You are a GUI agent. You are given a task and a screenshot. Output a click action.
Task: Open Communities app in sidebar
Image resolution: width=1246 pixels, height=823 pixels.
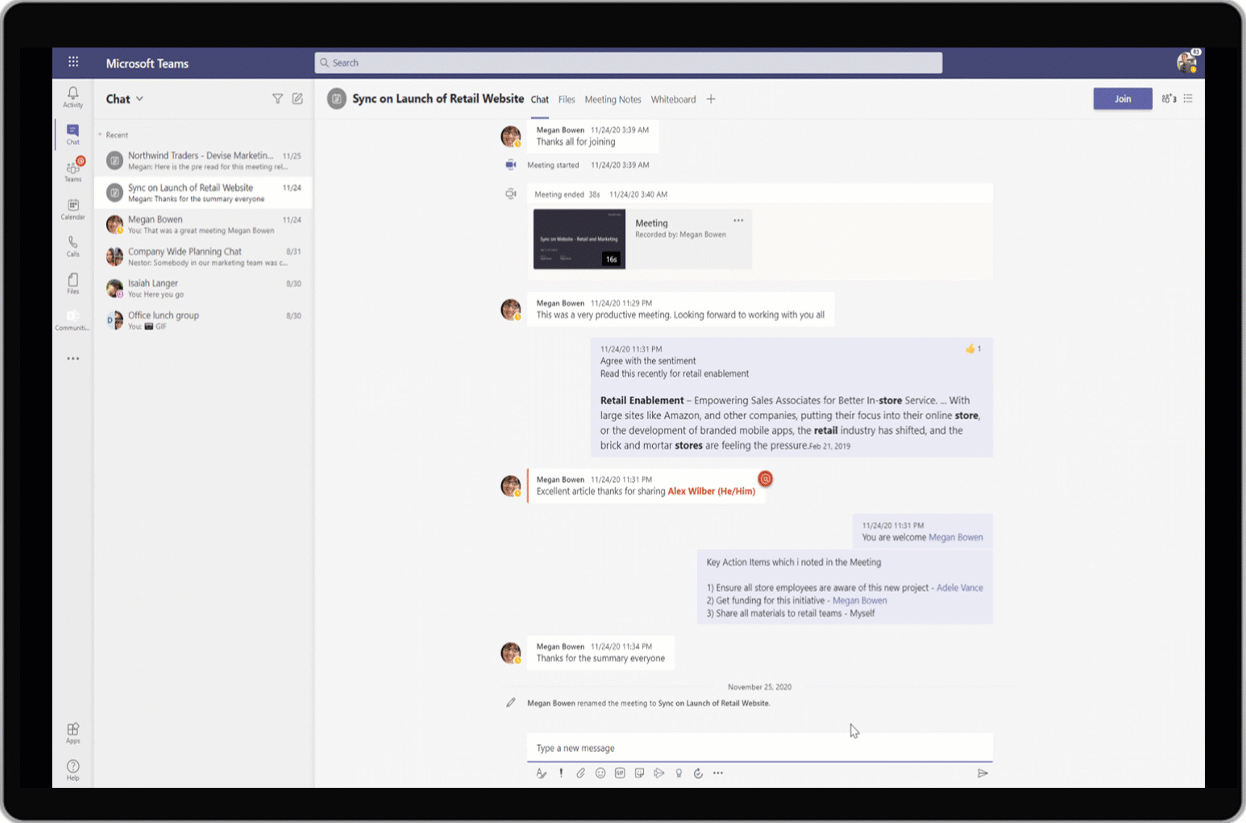pos(73,320)
